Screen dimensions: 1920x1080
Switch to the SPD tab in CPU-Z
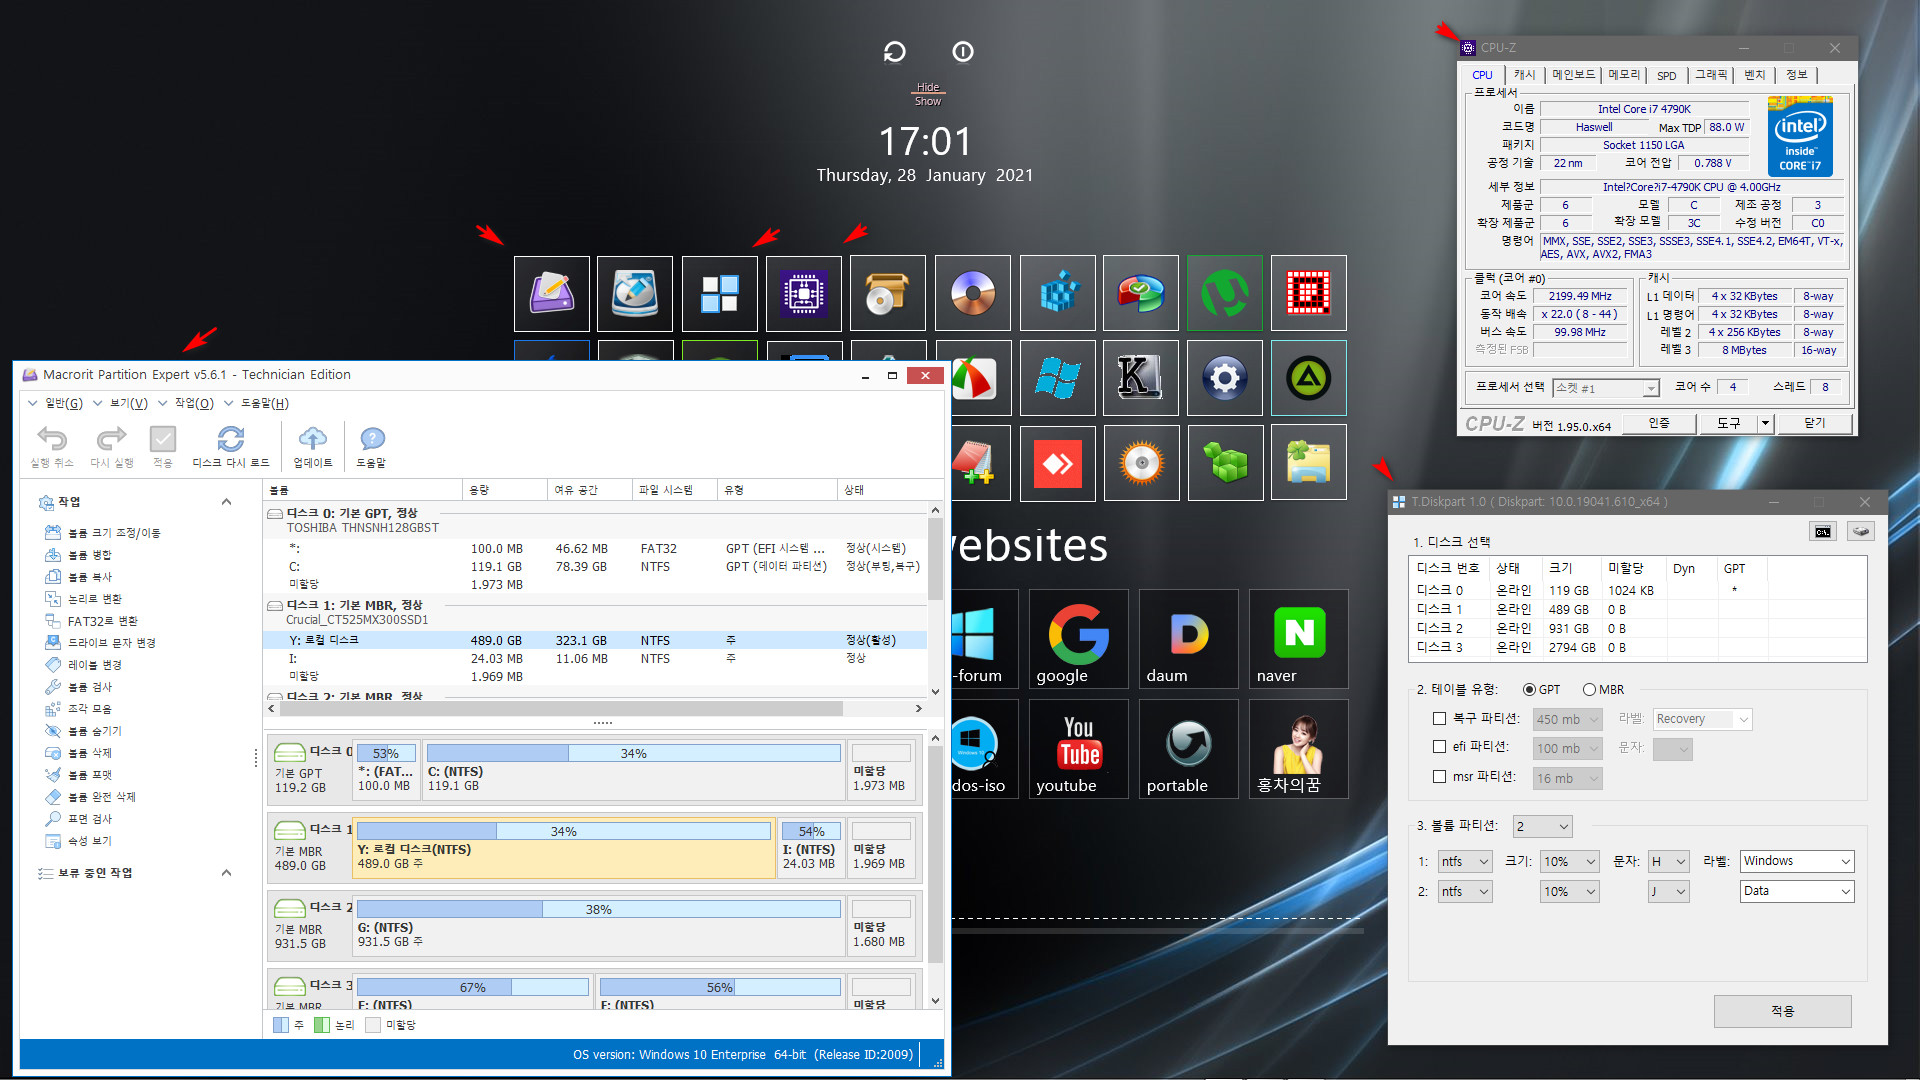1666,75
